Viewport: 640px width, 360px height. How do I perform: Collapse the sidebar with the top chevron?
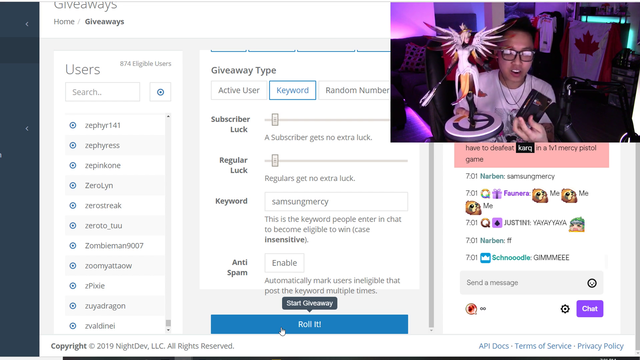tap(27, 24)
